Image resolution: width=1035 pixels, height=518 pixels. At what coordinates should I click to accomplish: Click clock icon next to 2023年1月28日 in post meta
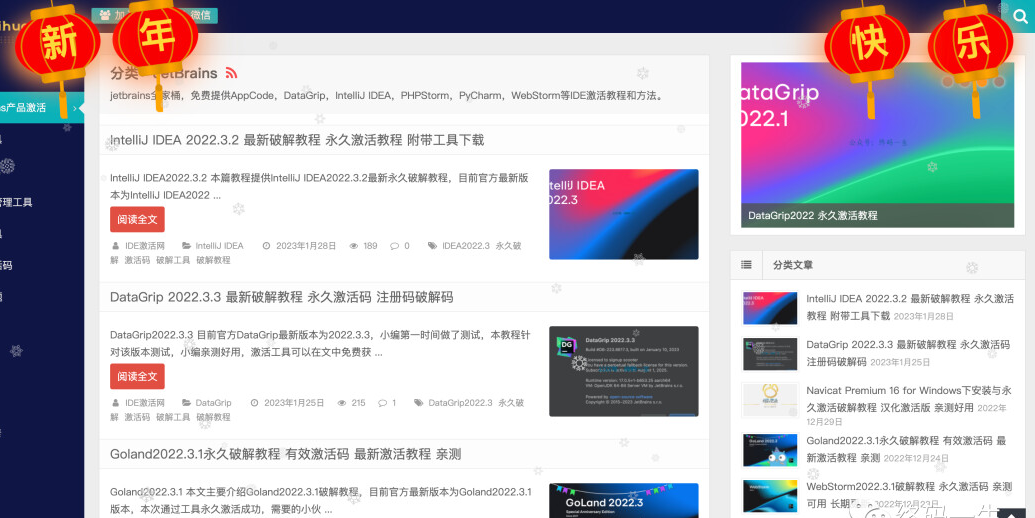click(267, 245)
